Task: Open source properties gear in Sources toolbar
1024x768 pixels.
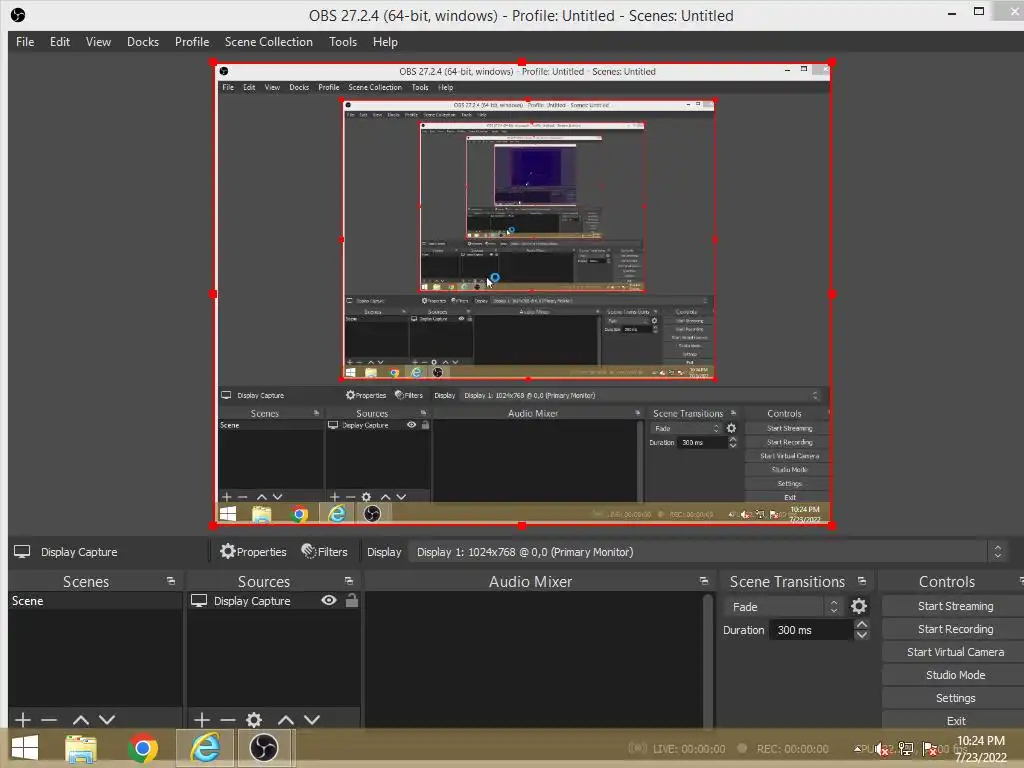Action: point(254,720)
